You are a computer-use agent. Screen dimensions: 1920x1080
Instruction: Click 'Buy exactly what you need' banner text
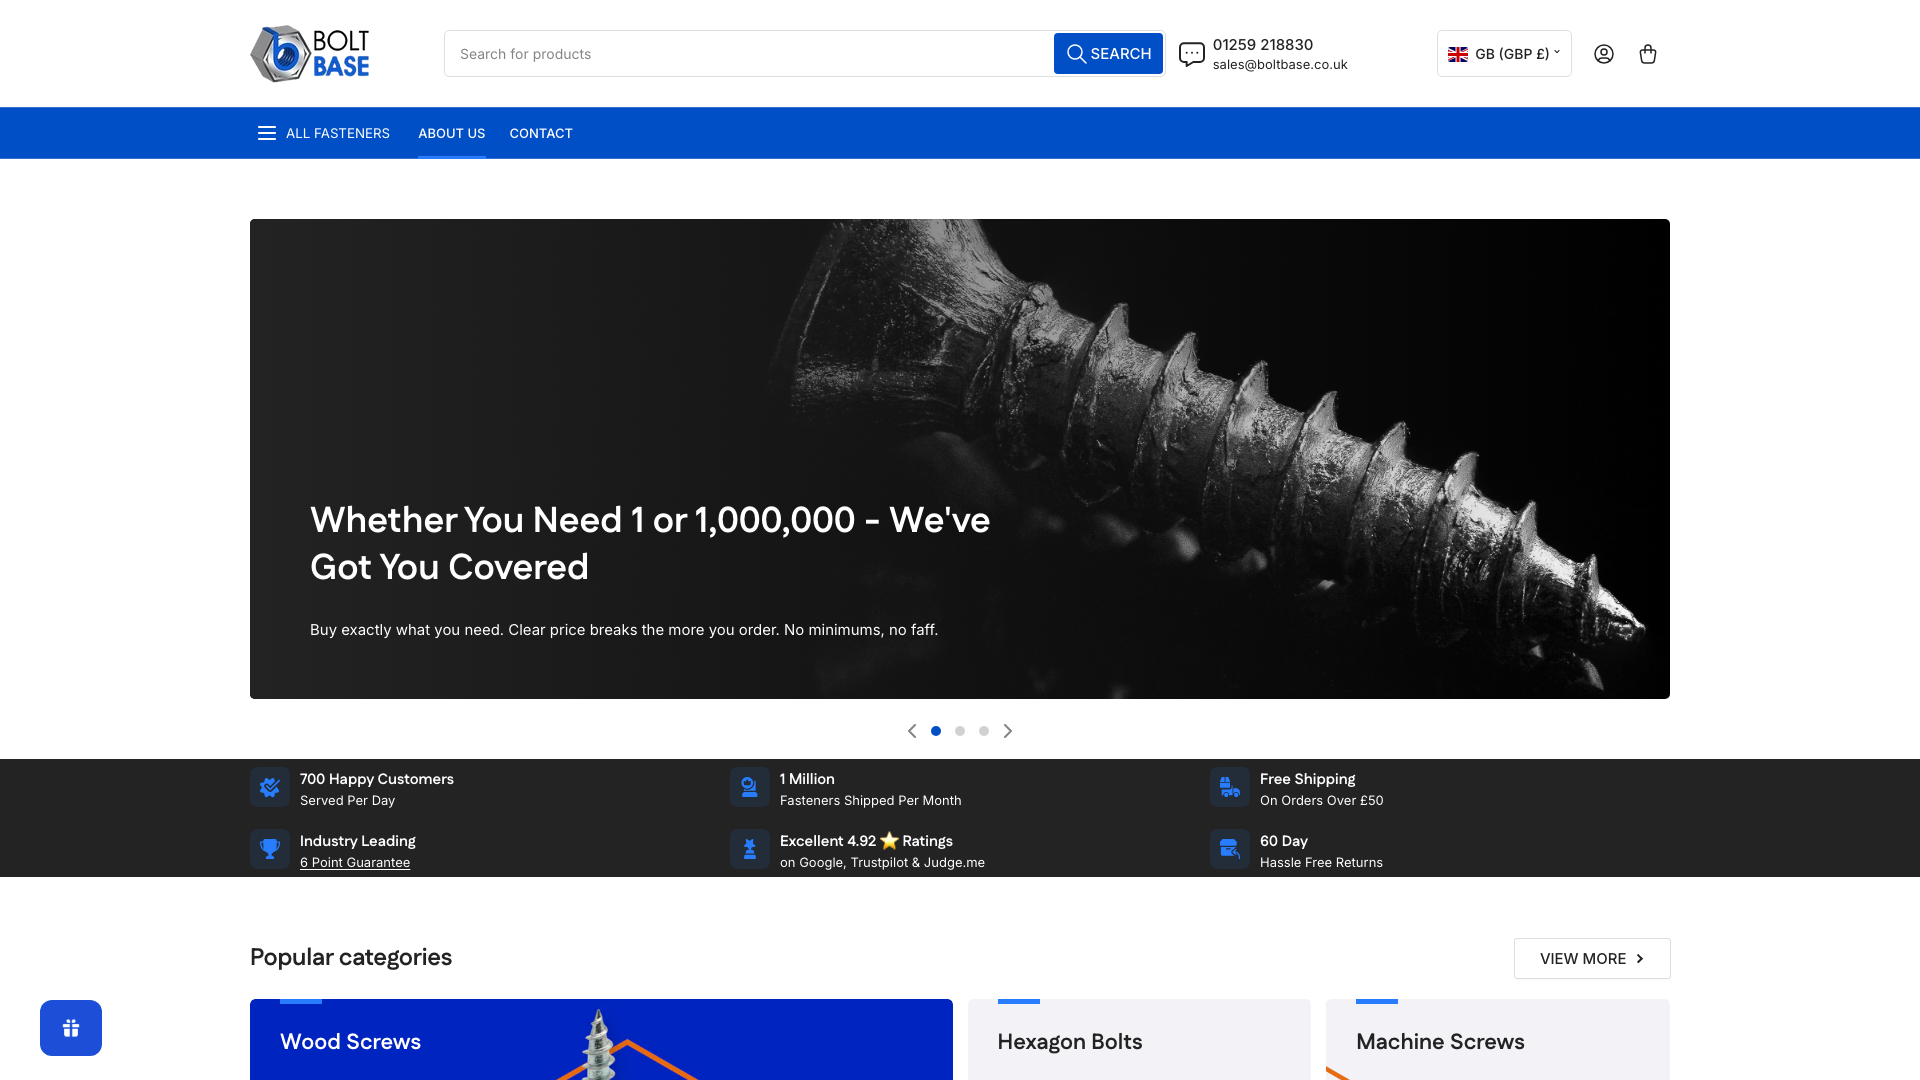(x=624, y=630)
